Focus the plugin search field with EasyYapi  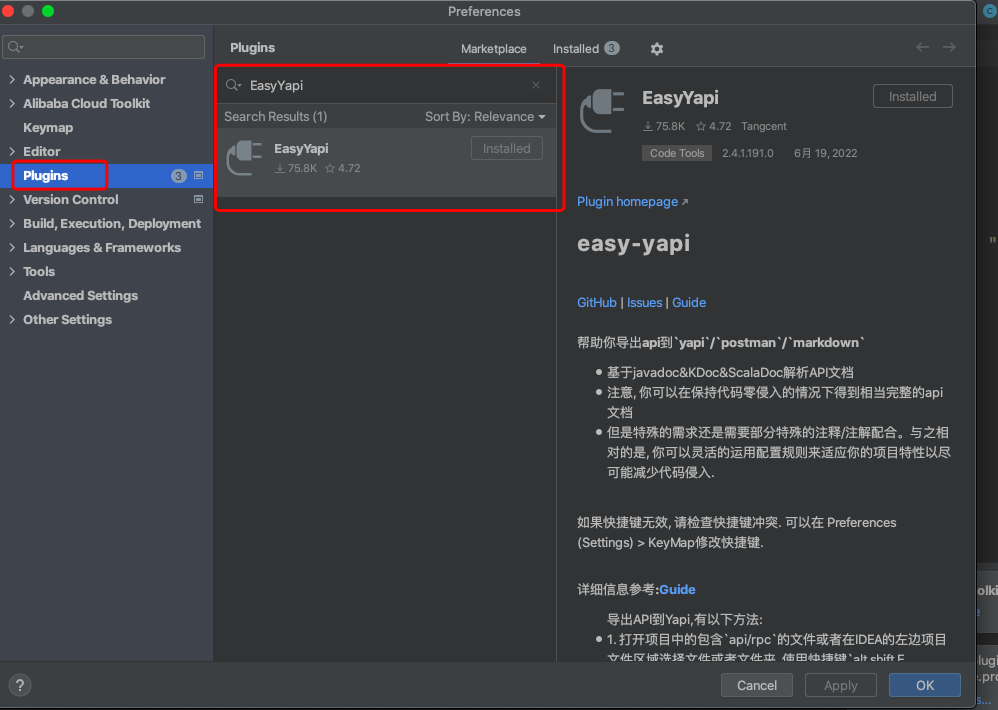pyautogui.click(x=387, y=85)
